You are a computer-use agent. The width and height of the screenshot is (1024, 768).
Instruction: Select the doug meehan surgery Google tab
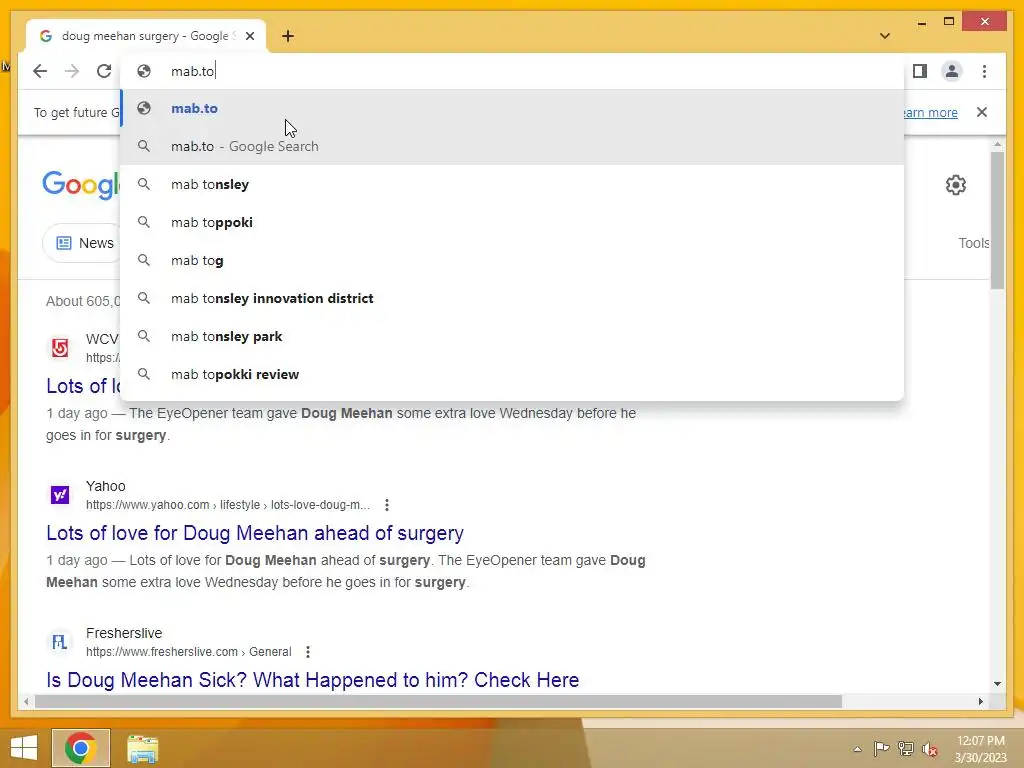coord(146,36)
